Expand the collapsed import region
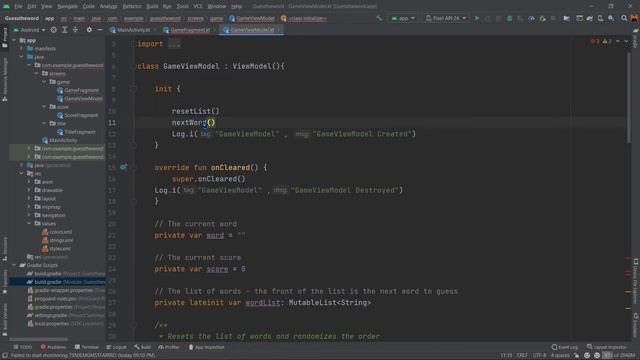The width and height of the screenshot is (640, 360). click(174, 44)
